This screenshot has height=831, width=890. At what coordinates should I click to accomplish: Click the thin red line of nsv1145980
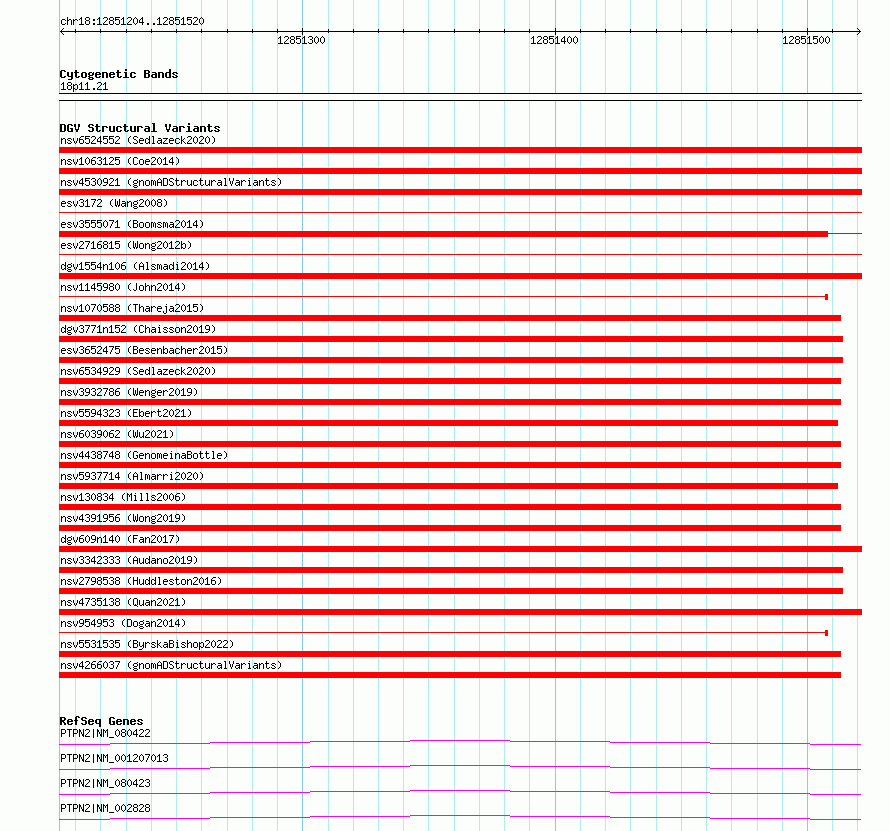pos(443,297)
